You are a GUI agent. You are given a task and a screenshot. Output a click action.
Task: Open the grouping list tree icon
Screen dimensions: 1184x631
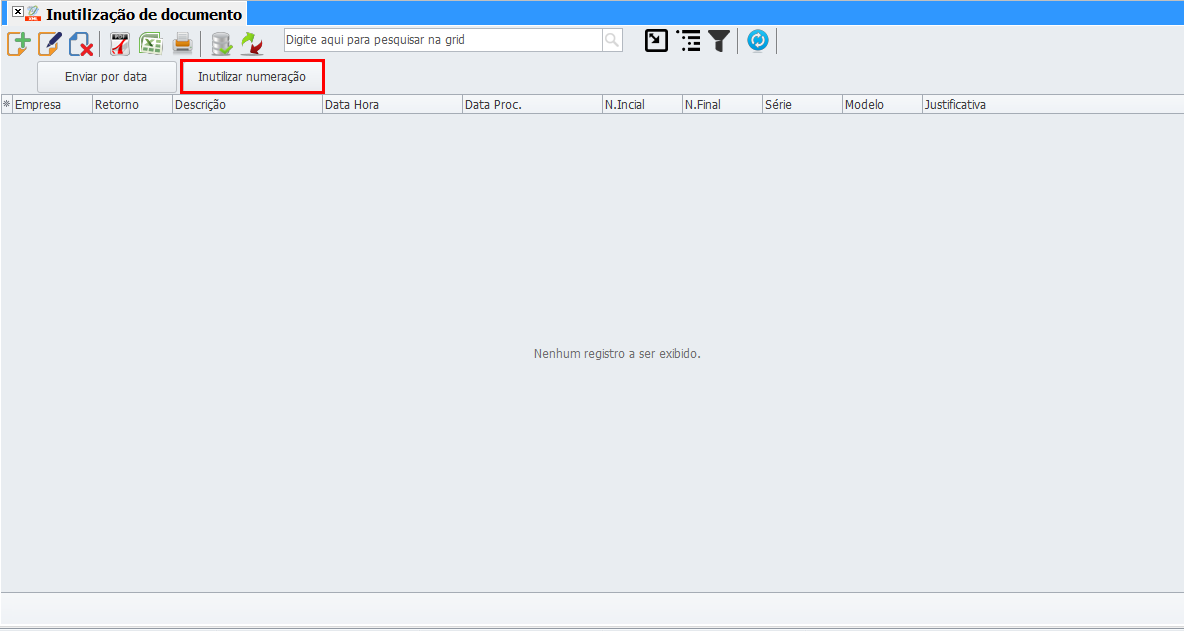click(x=688, y=41)
